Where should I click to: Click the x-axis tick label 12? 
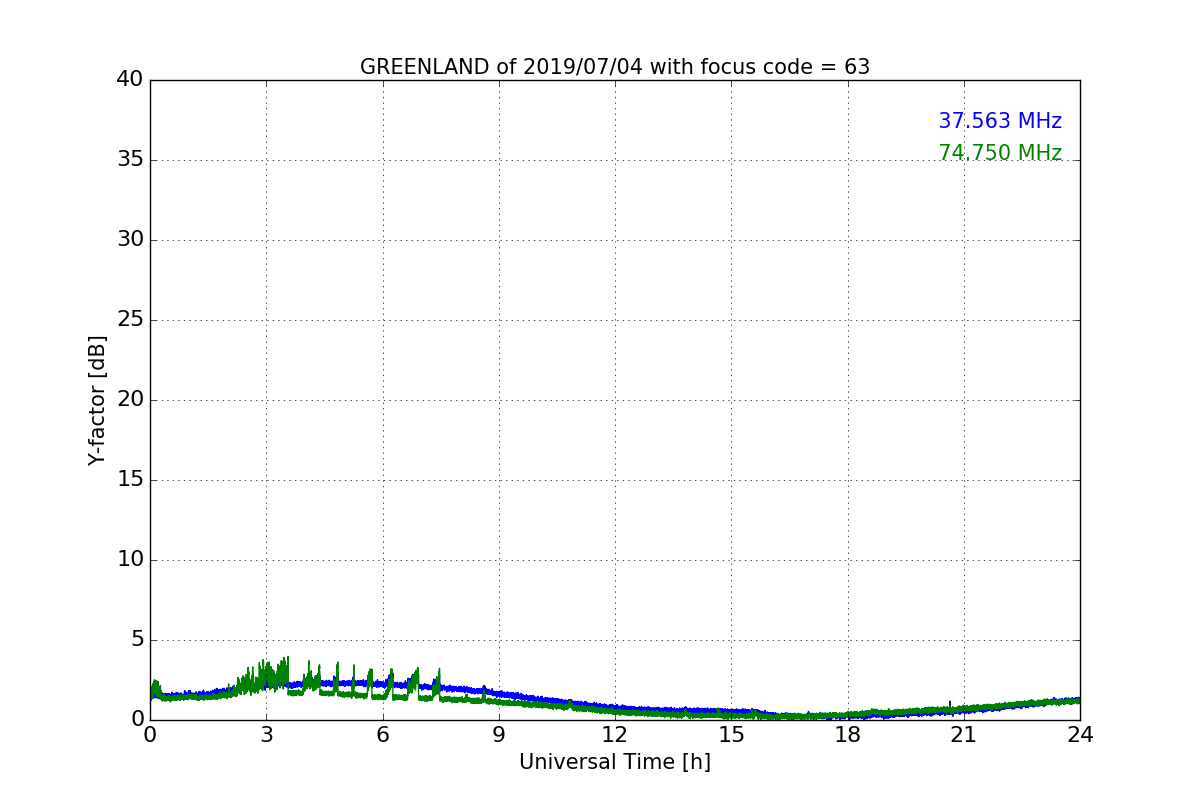tap(615, 735)
